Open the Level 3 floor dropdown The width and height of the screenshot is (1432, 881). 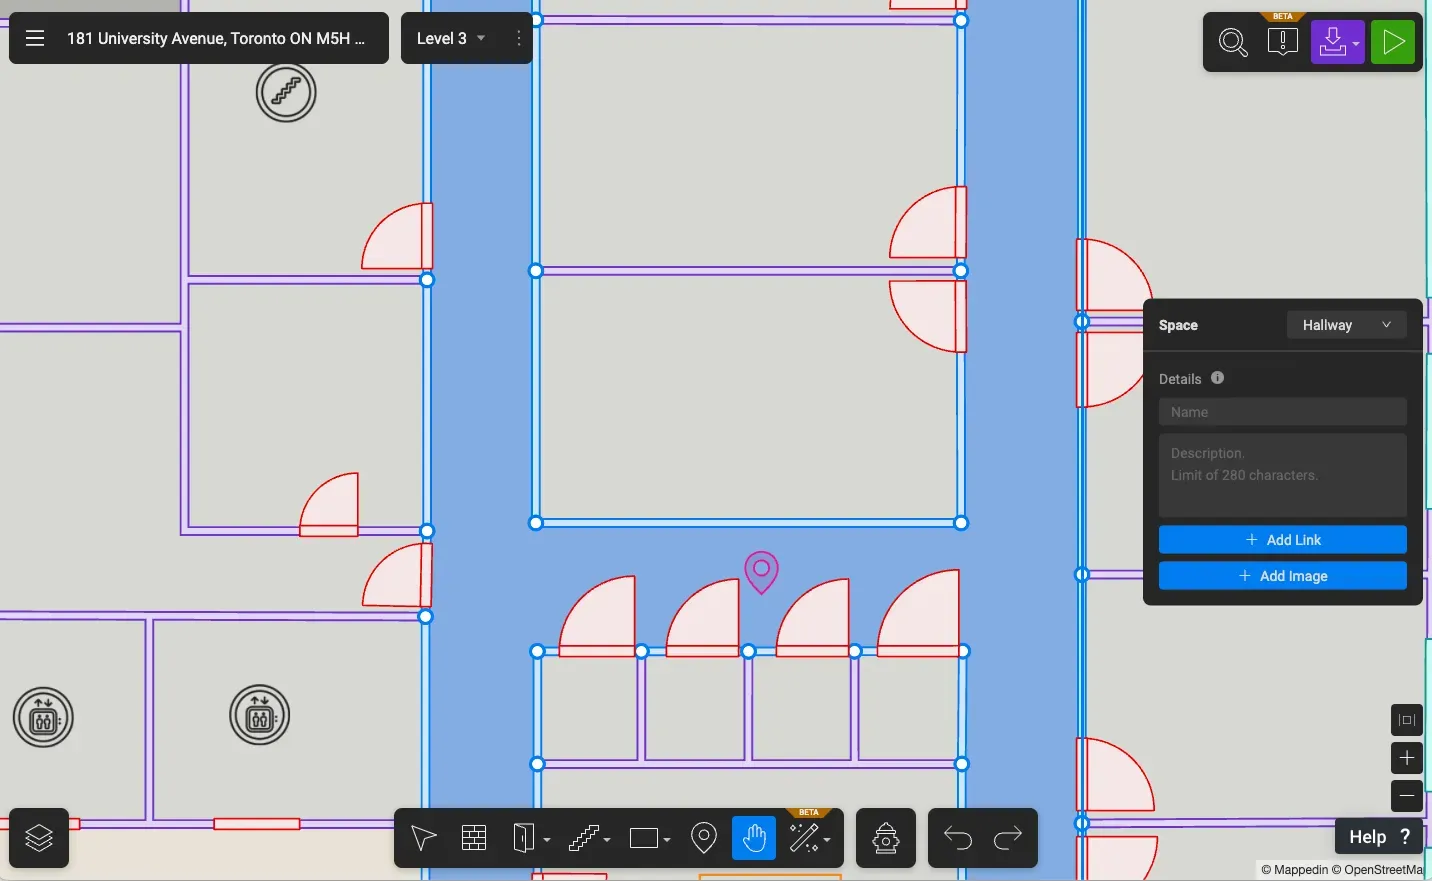coord(451,38)
